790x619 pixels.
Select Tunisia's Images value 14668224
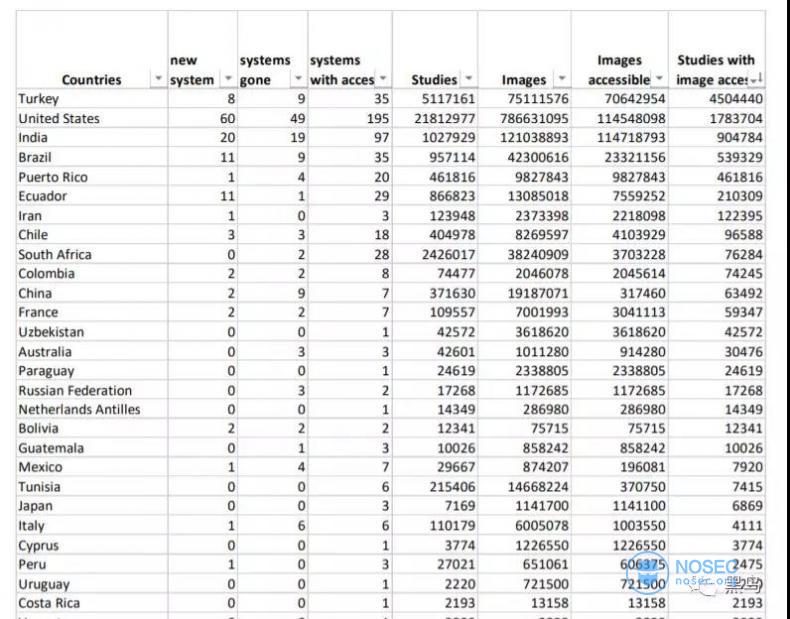(x=524, y=487)
